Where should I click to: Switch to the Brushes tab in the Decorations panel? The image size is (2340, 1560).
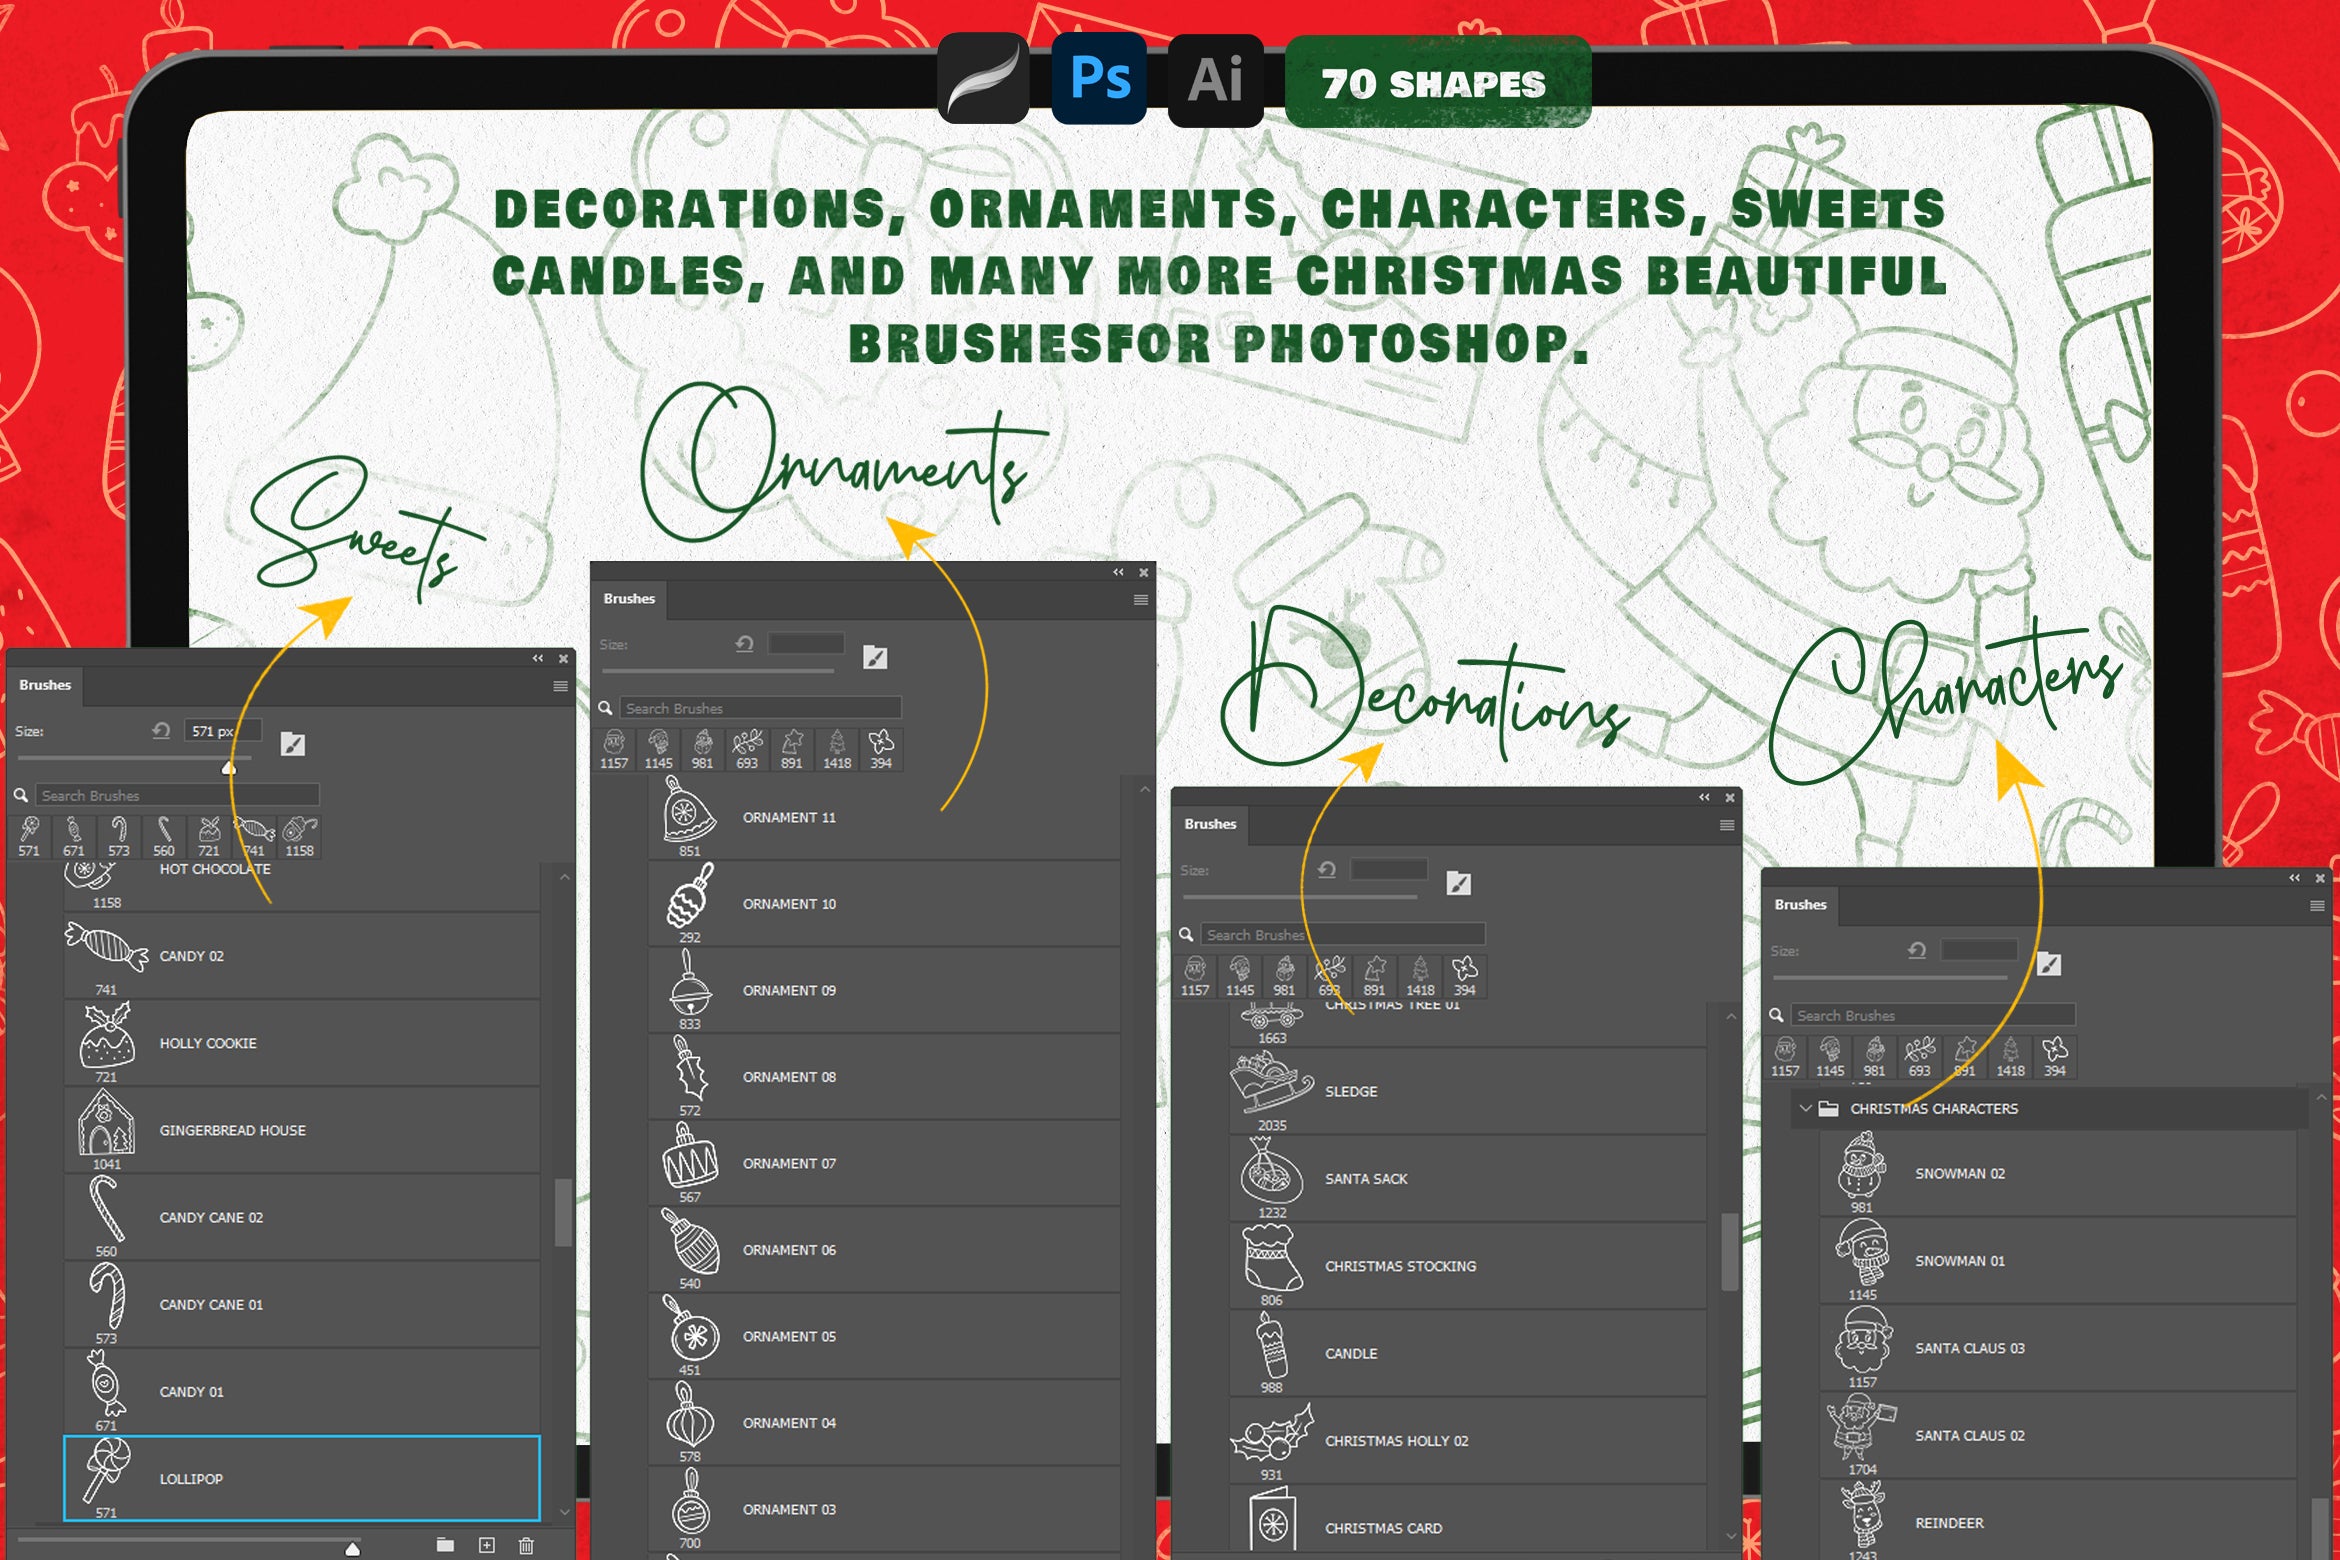click(x=1210, y=824)
